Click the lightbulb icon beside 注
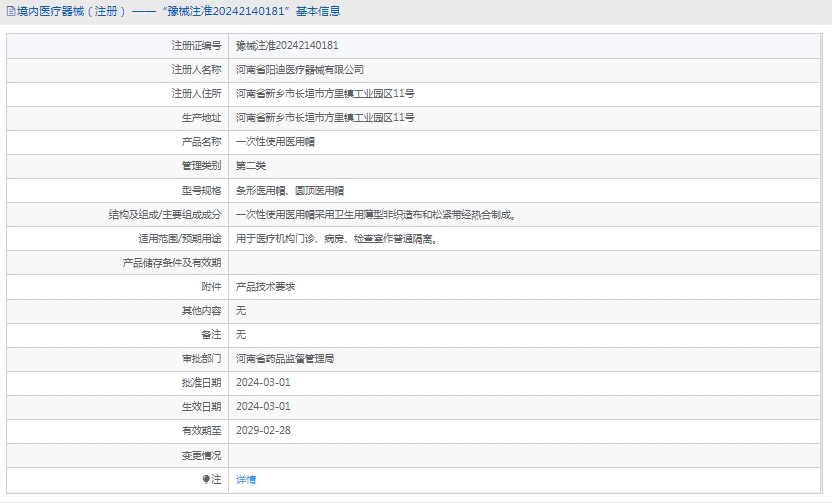 (x=207, y=479)
